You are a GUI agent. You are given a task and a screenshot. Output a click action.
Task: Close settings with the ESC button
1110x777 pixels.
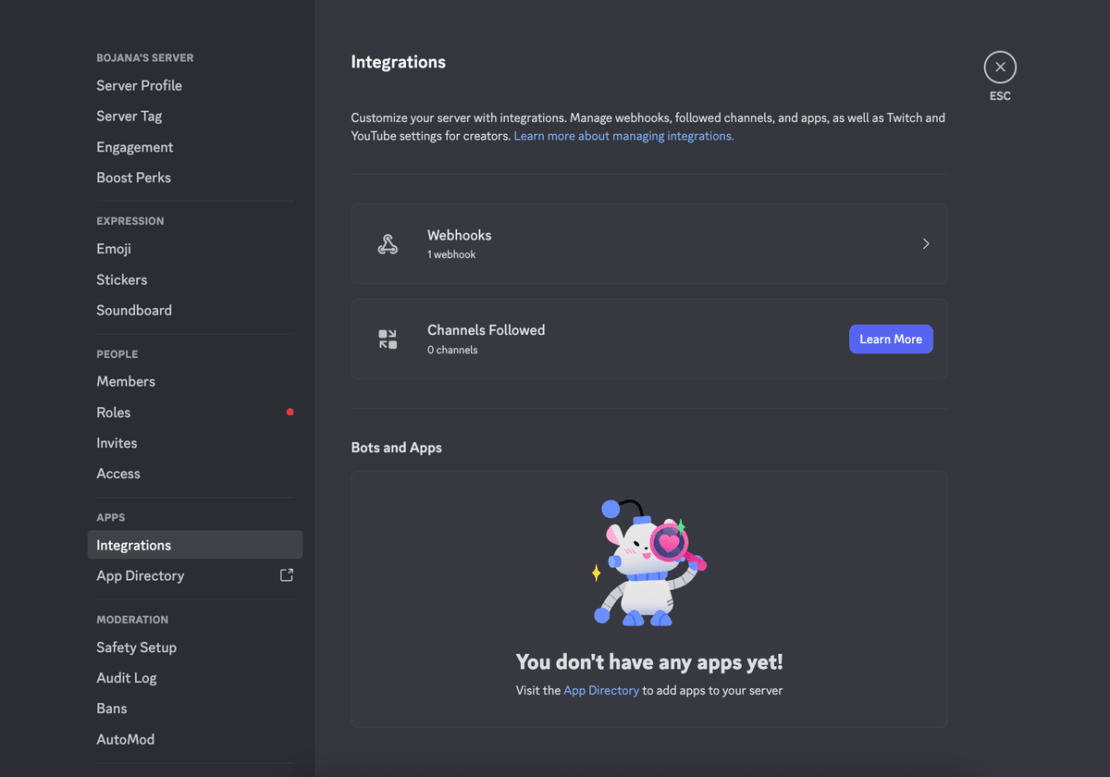tap(999, 65)
